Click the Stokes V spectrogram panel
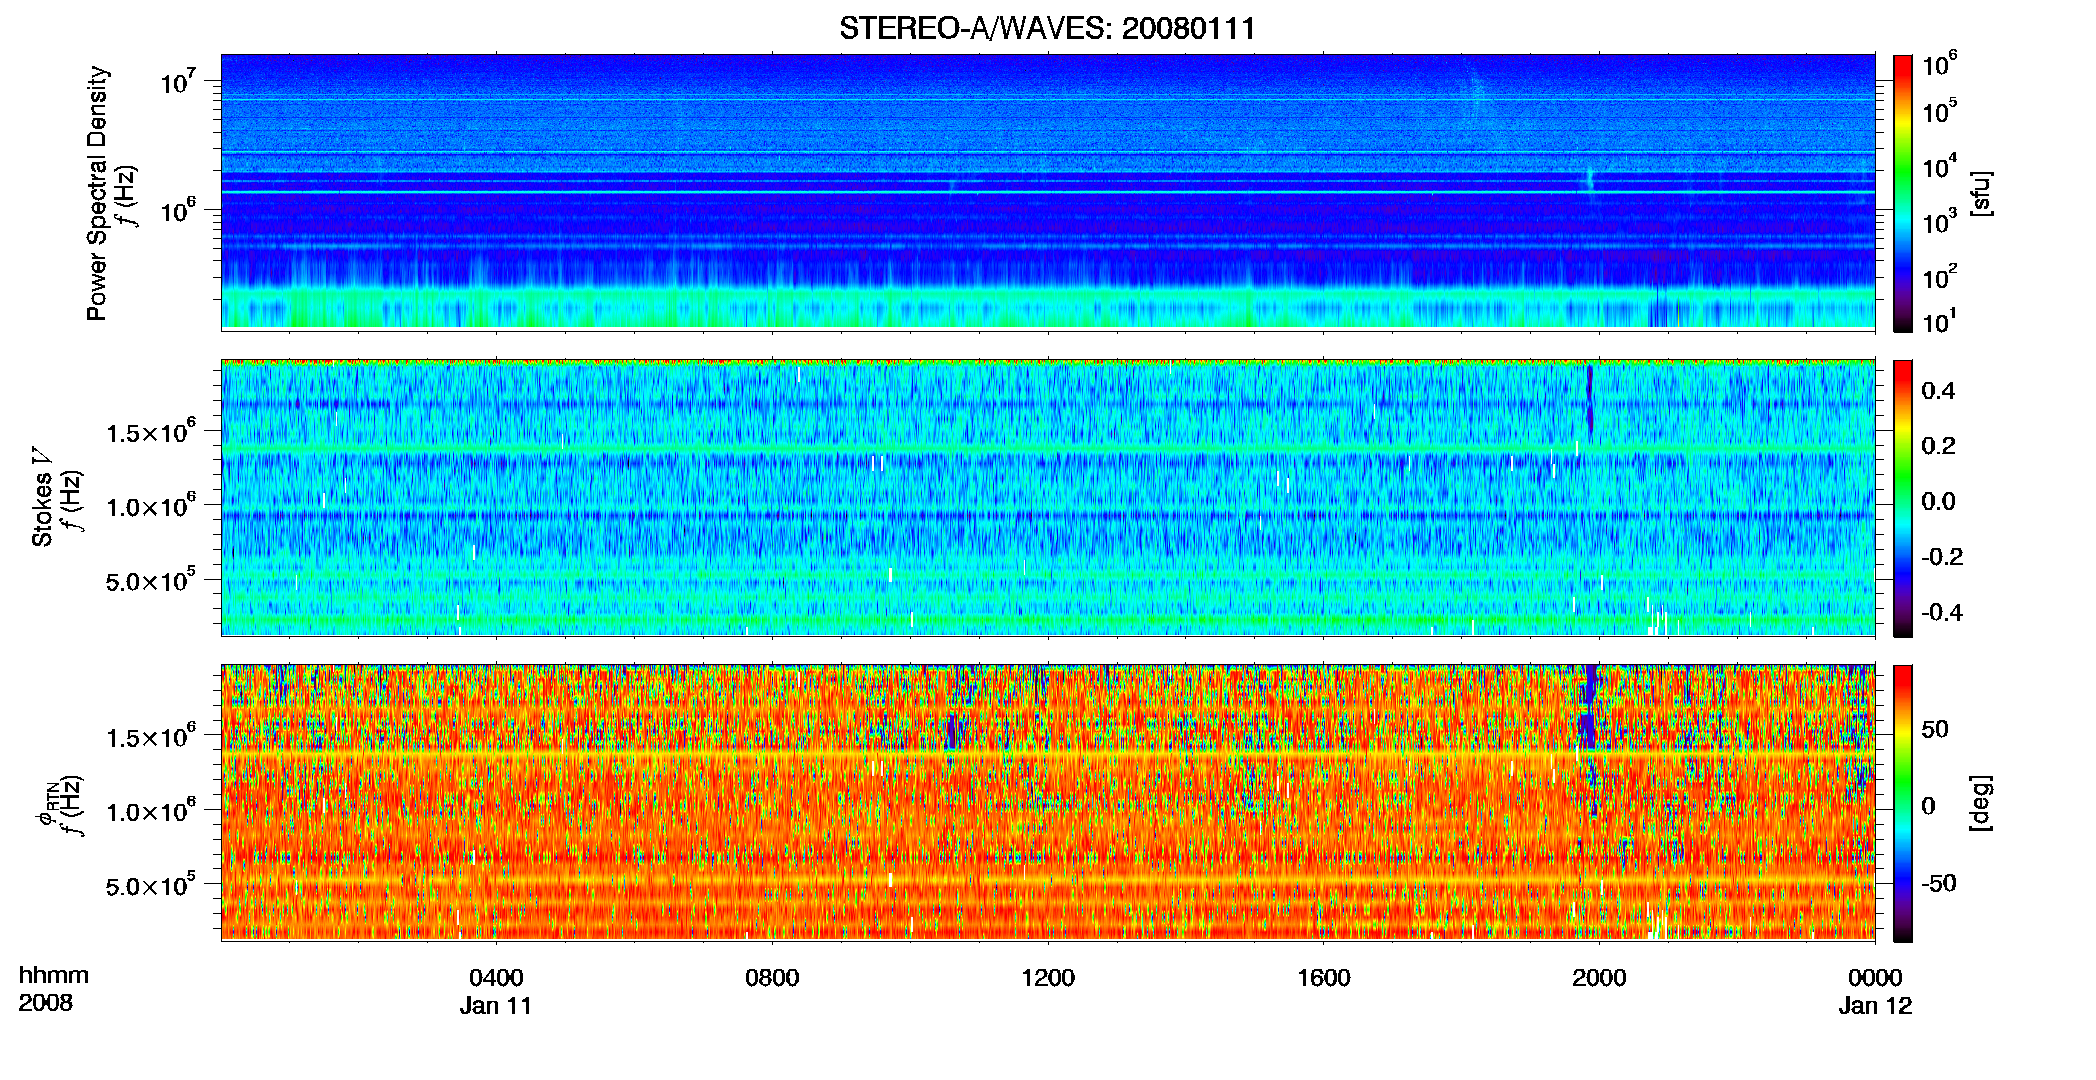The width and height of the screenshot is (2096, 1080). point(1048,498)
